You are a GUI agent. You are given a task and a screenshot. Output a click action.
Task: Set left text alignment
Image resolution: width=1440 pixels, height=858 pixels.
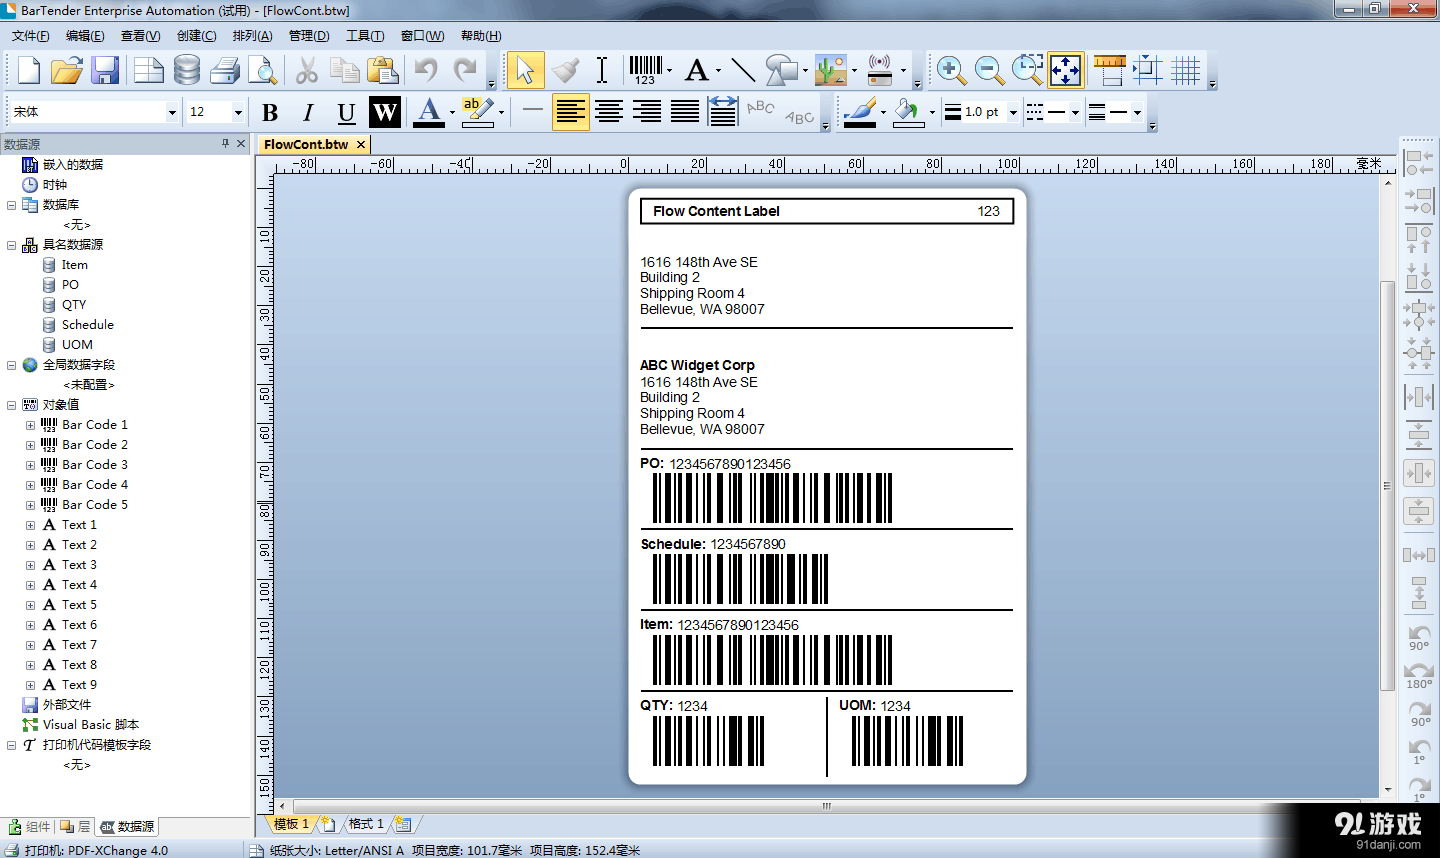coord(570,112)
